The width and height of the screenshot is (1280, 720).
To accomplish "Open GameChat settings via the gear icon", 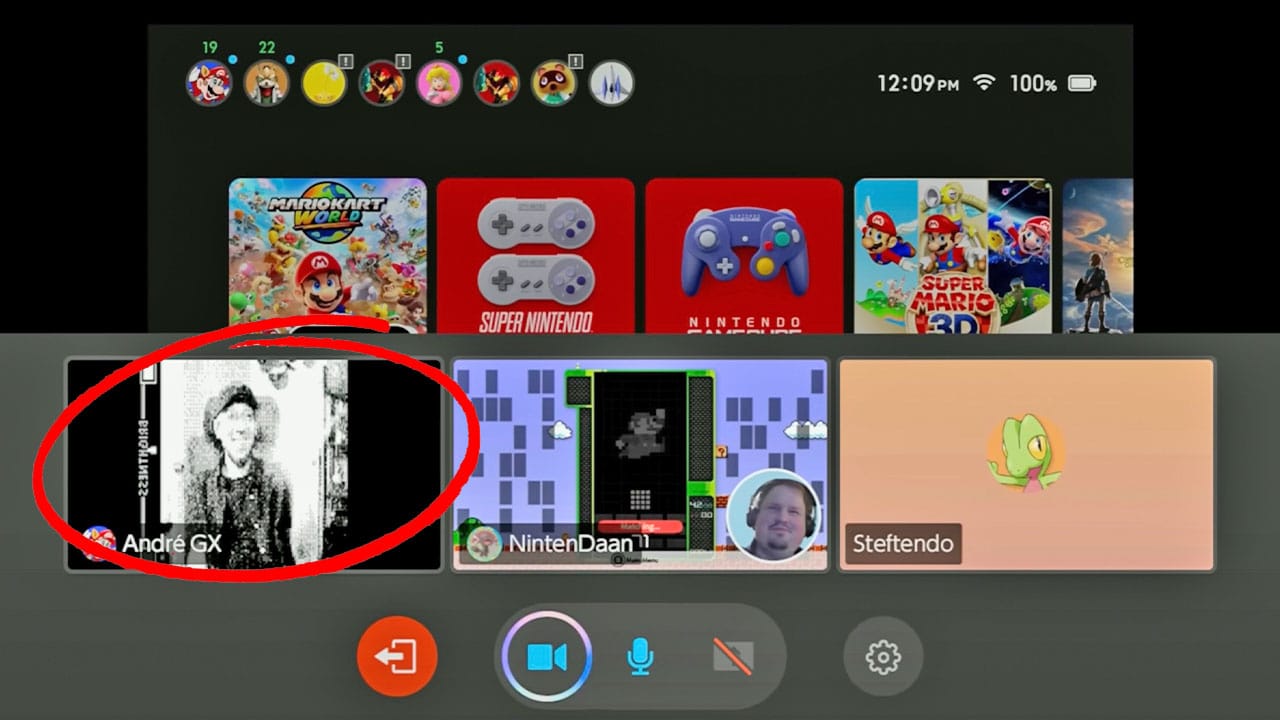I will coord(883,657).
